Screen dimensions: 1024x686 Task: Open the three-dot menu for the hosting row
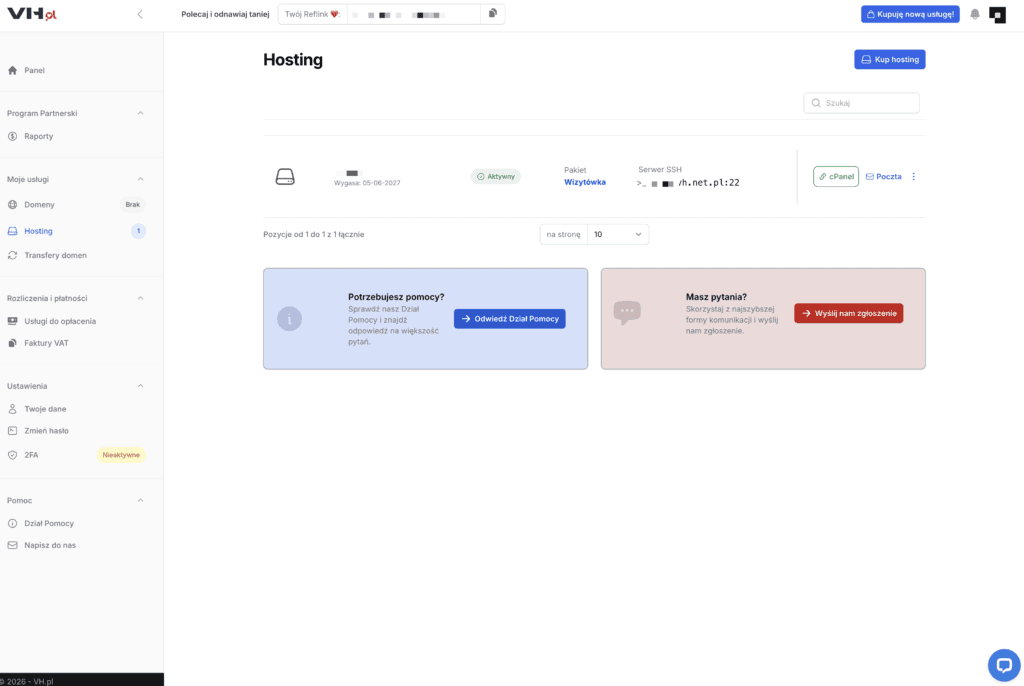(x=914, y=176)
